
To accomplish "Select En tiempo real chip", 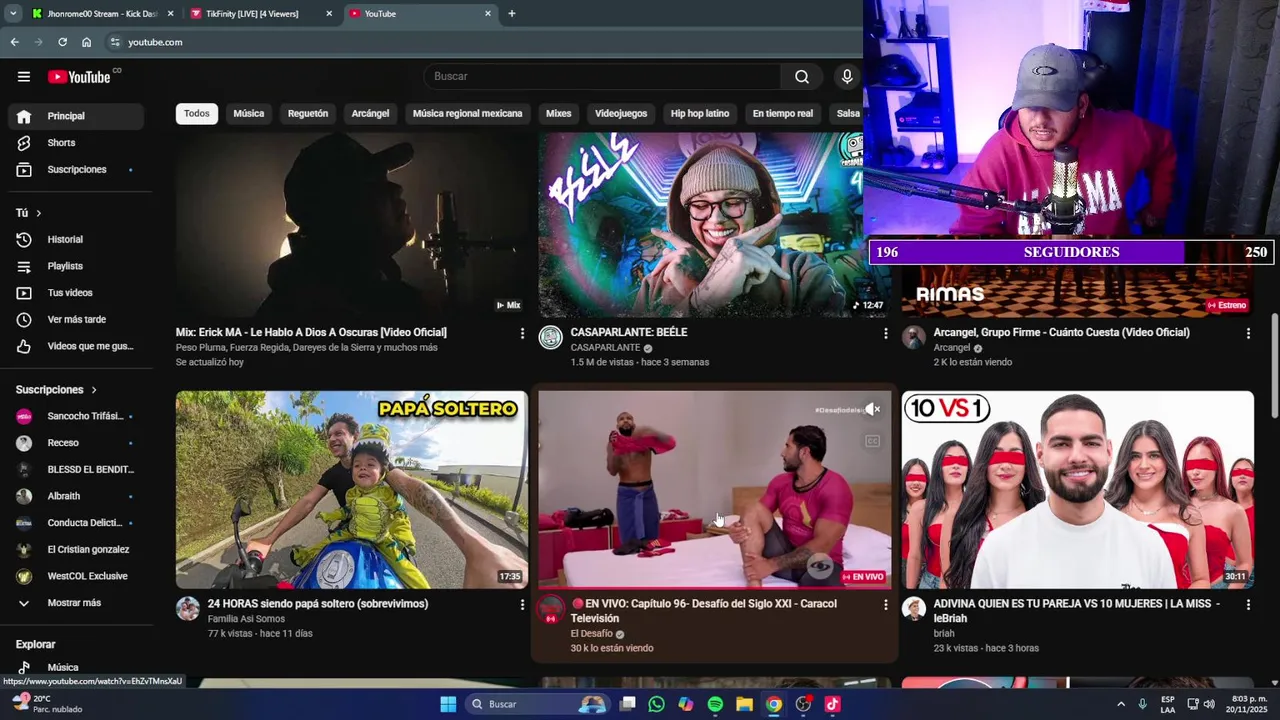I will [x=783, y=113].
